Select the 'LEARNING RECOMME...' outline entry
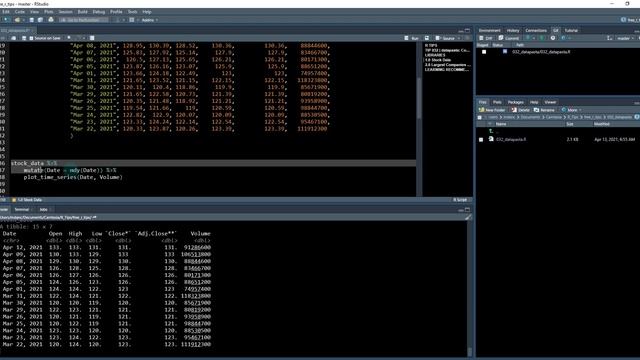The width and height of the screenshot is (640, 360). click(447, 70)
